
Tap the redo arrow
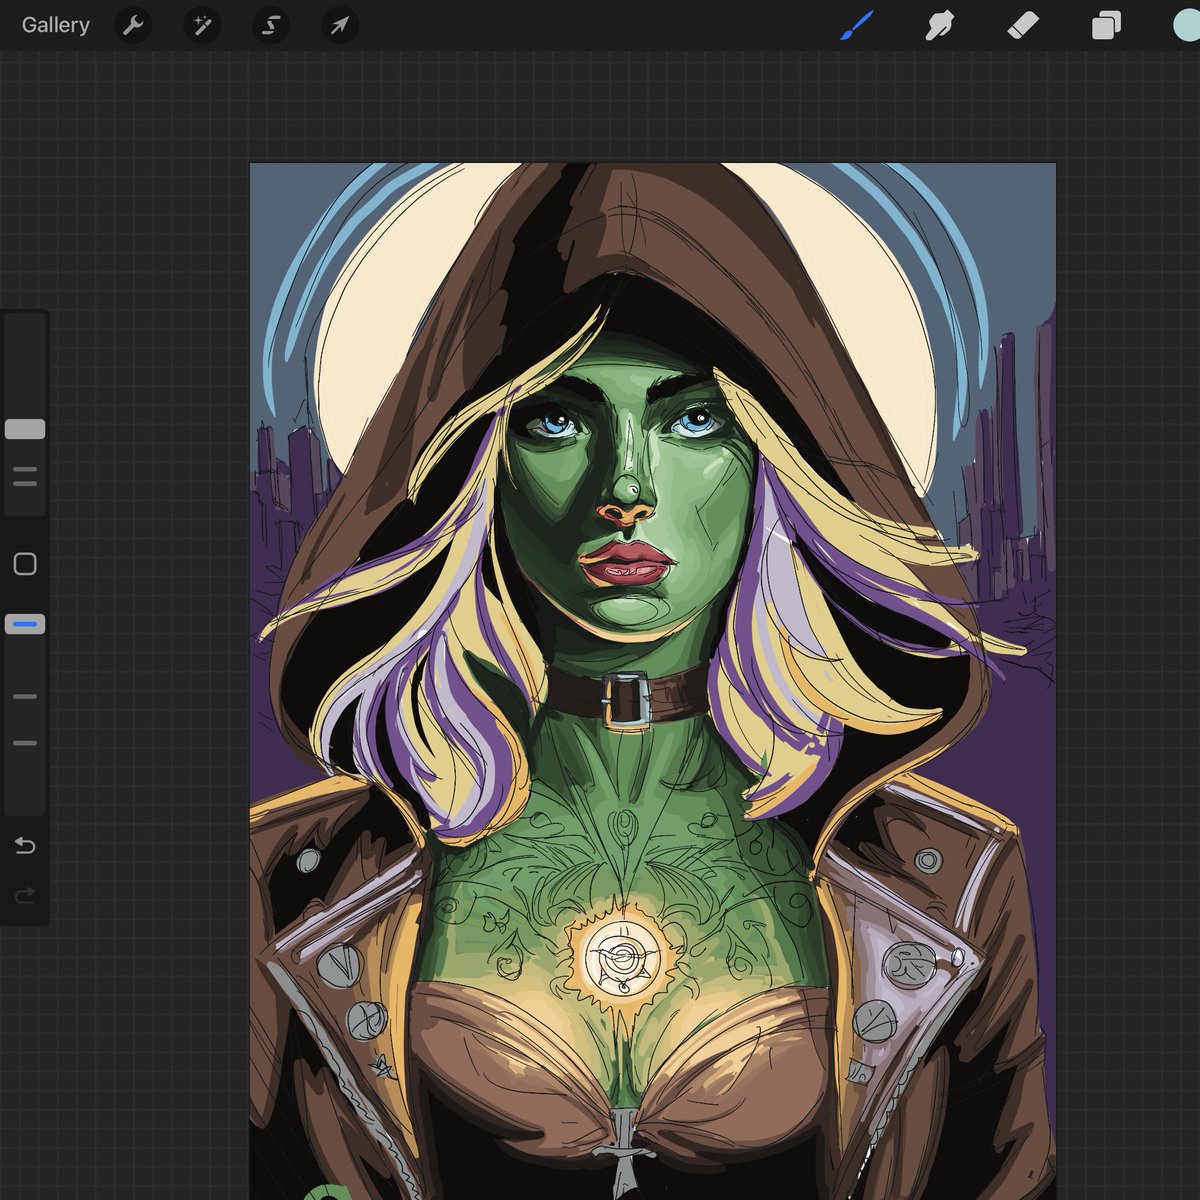(25, 895)
